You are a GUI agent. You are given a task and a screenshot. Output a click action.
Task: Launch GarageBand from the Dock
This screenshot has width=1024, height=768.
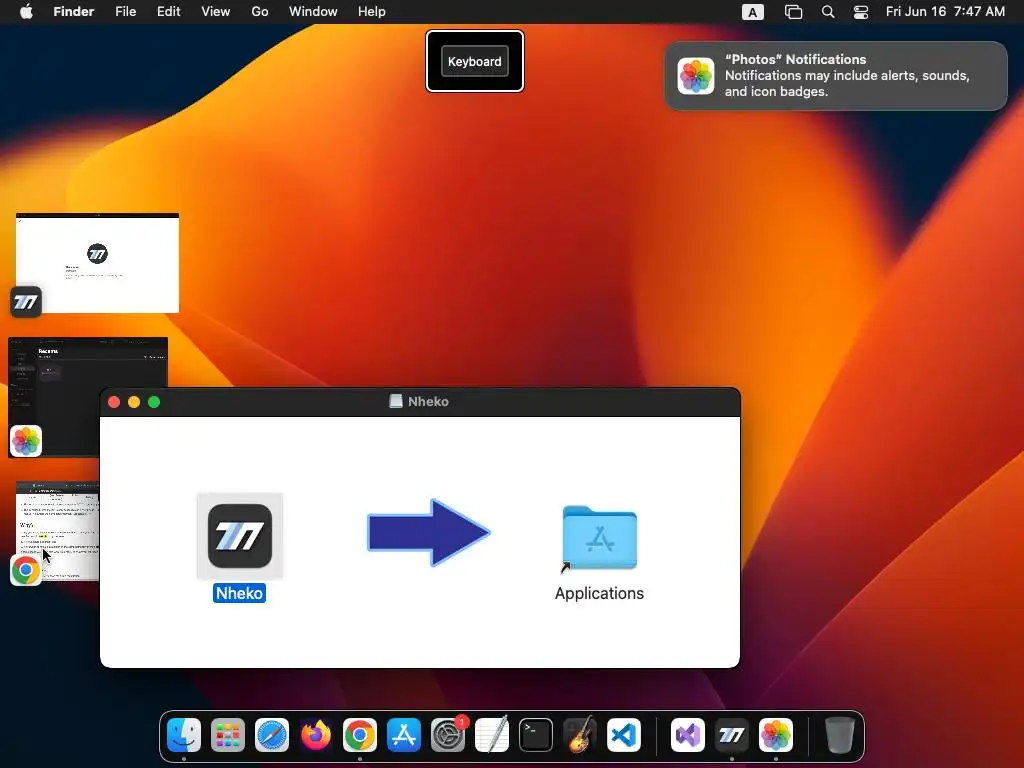[580, 735]
